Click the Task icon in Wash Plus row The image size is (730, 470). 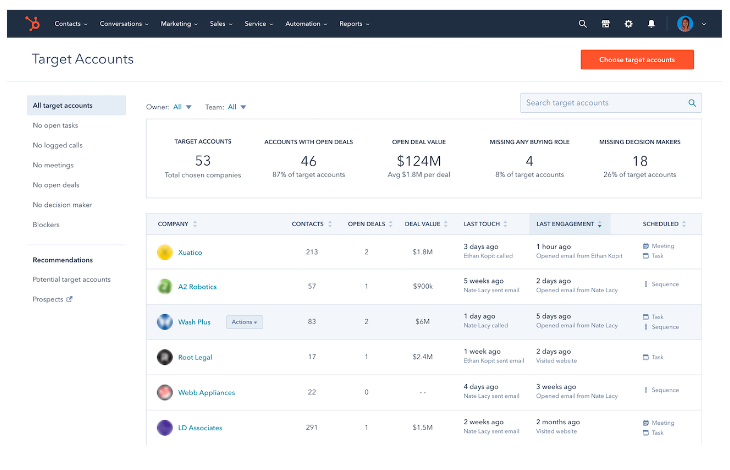coord(646,317)
